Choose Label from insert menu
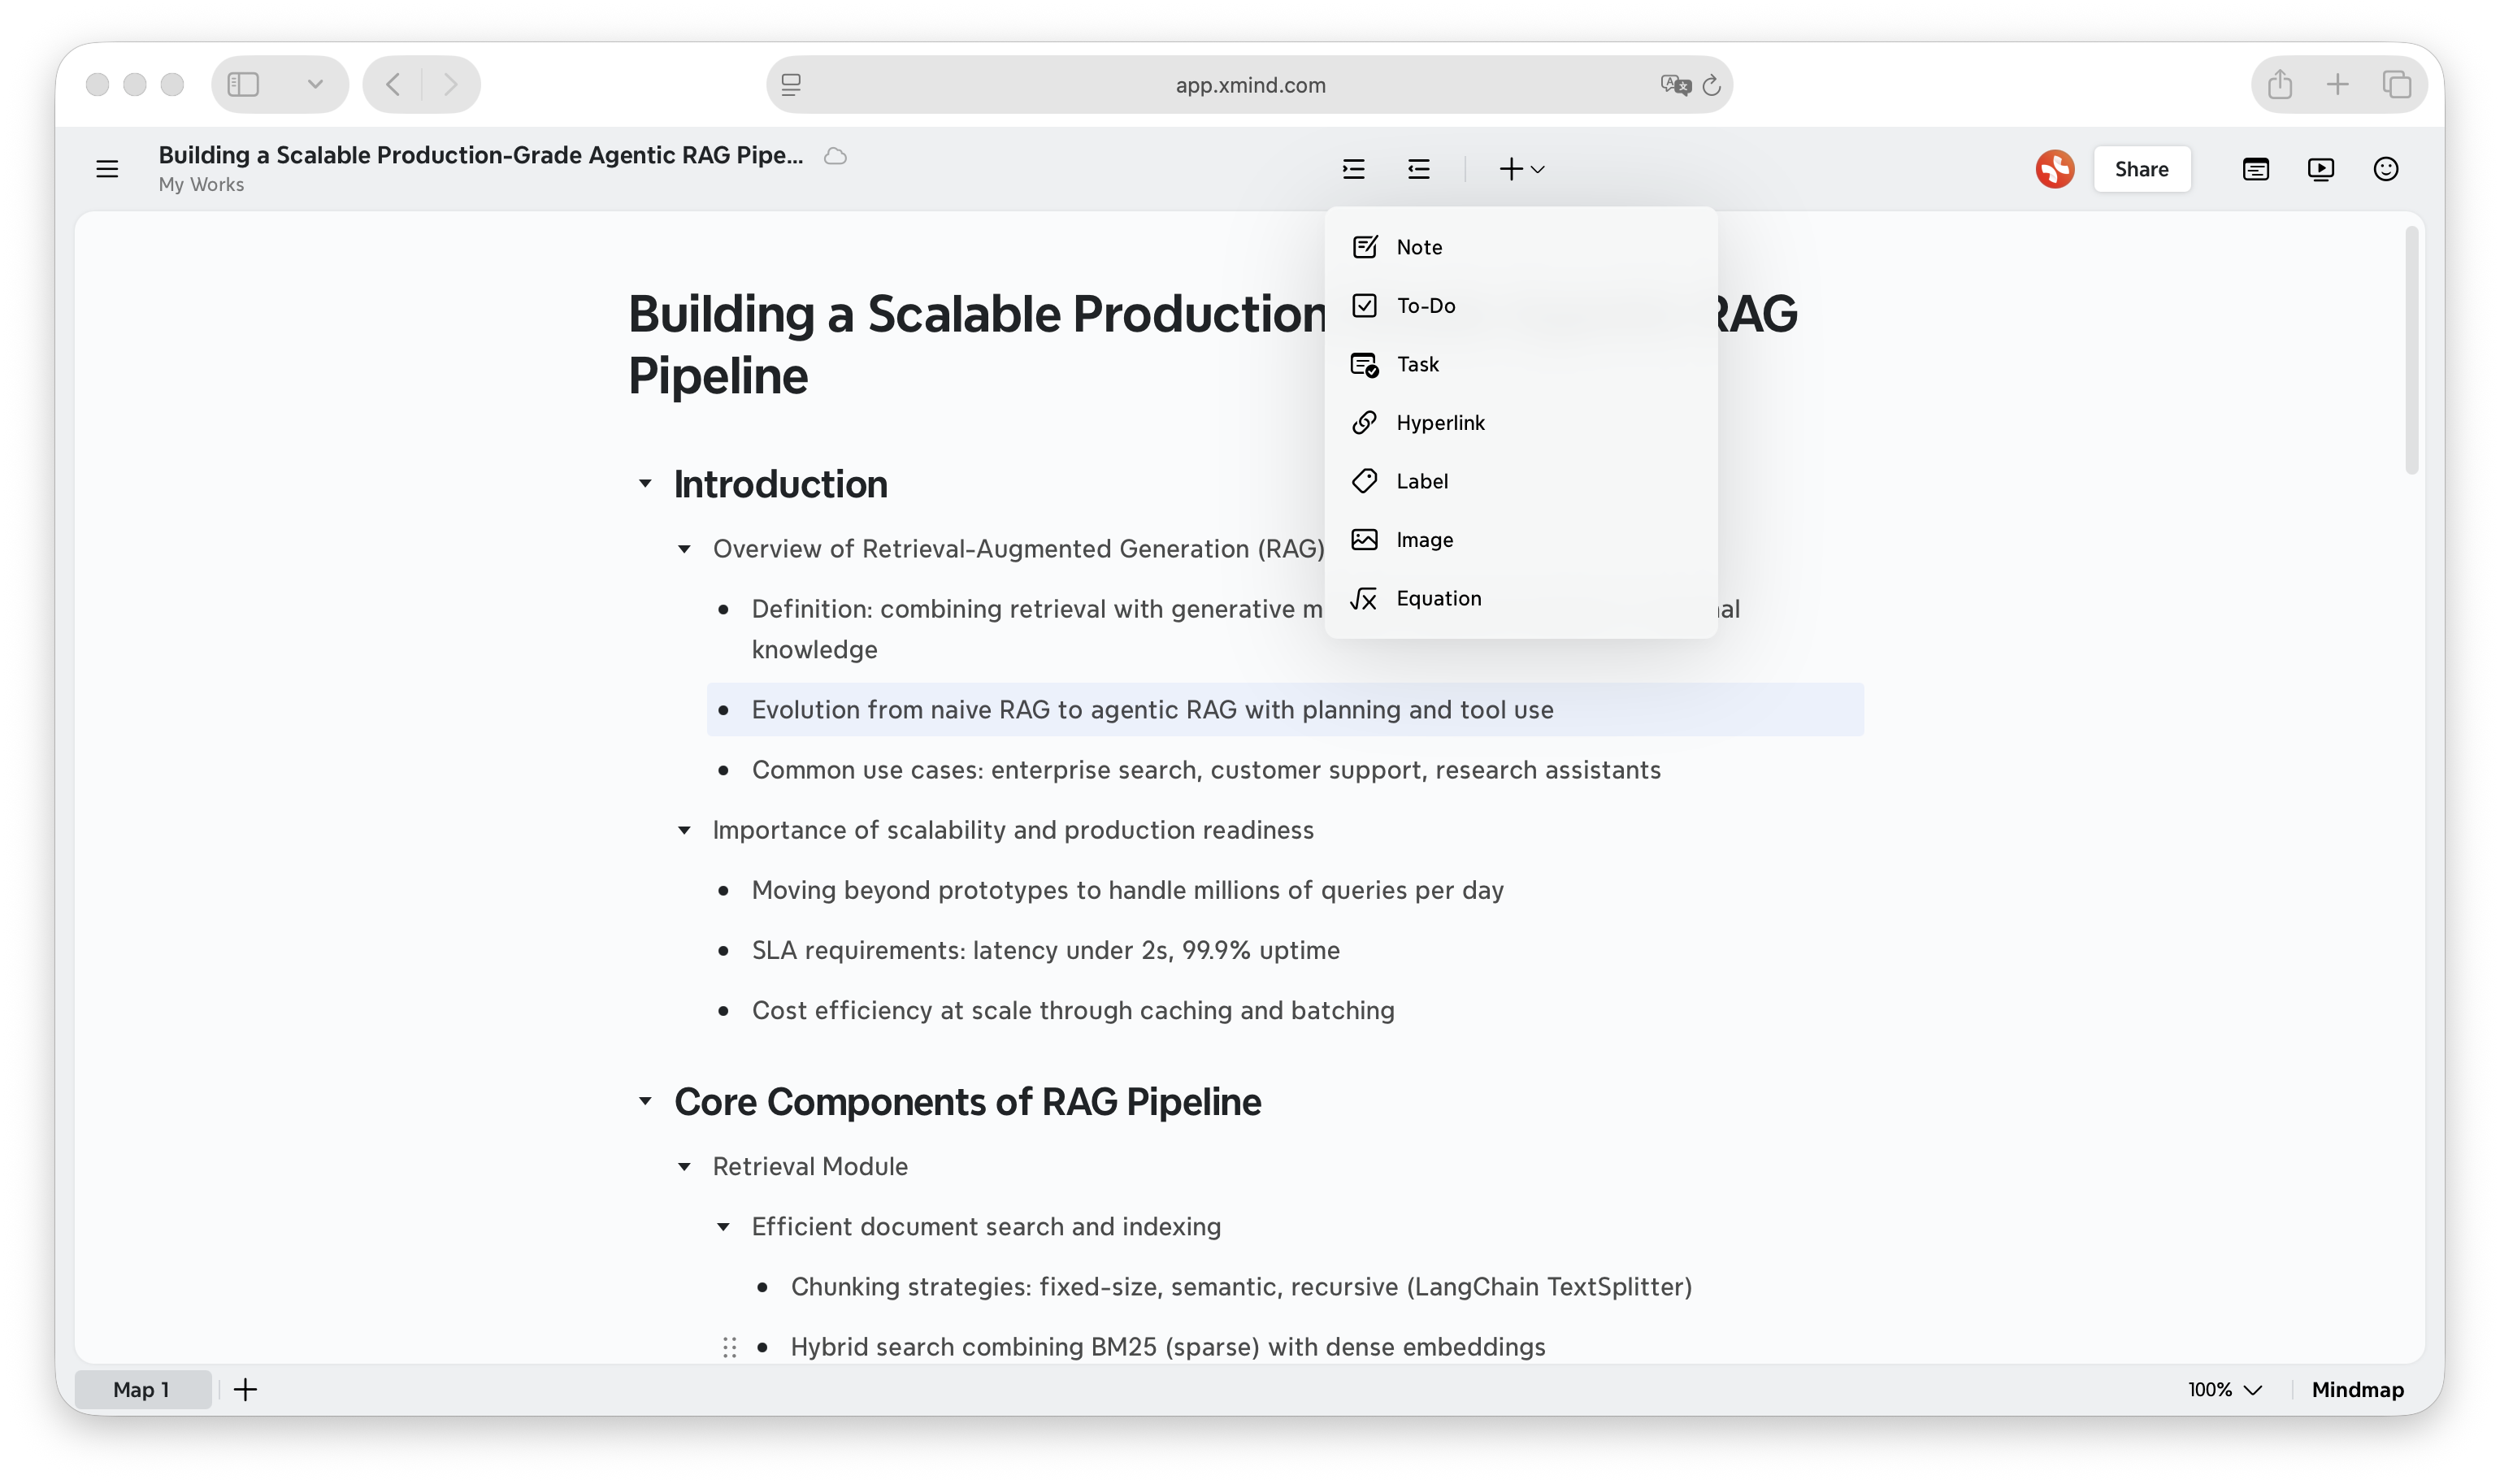The image size is (2500, 1484). click(x=1520, y=481)
